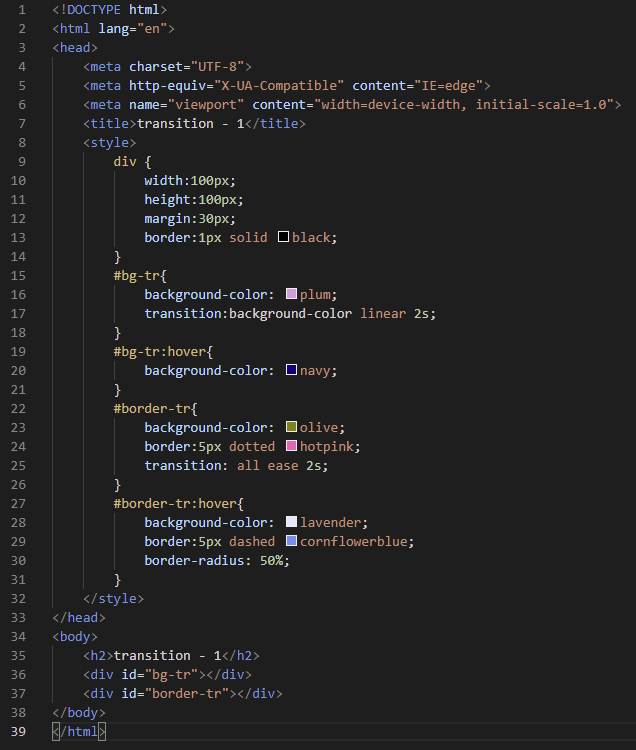Viewport: 636px width, 750px height.
Task: Click the div id="bg-tr" line
Action: (167, 675)
